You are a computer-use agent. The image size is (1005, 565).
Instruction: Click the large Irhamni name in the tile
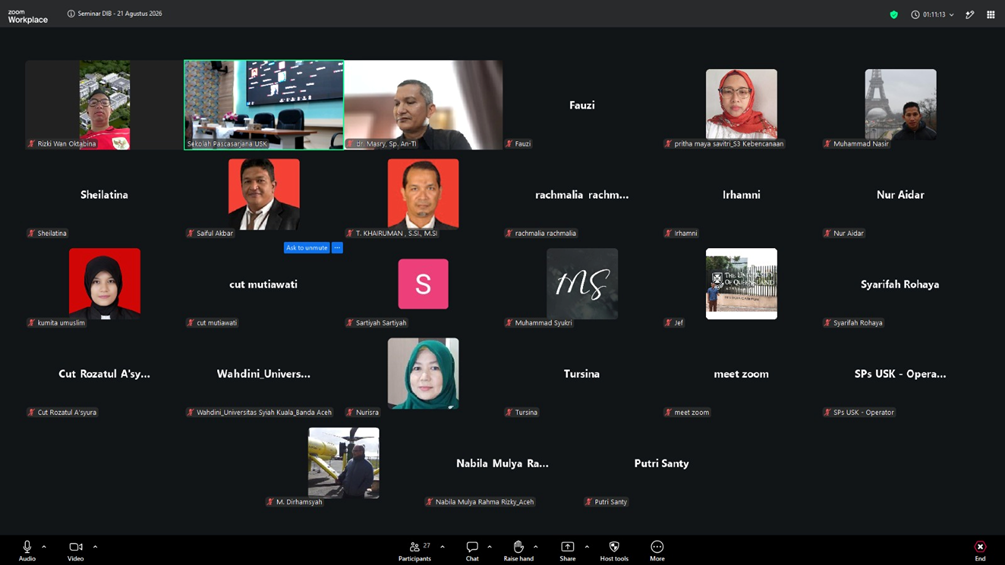point(742,195)
